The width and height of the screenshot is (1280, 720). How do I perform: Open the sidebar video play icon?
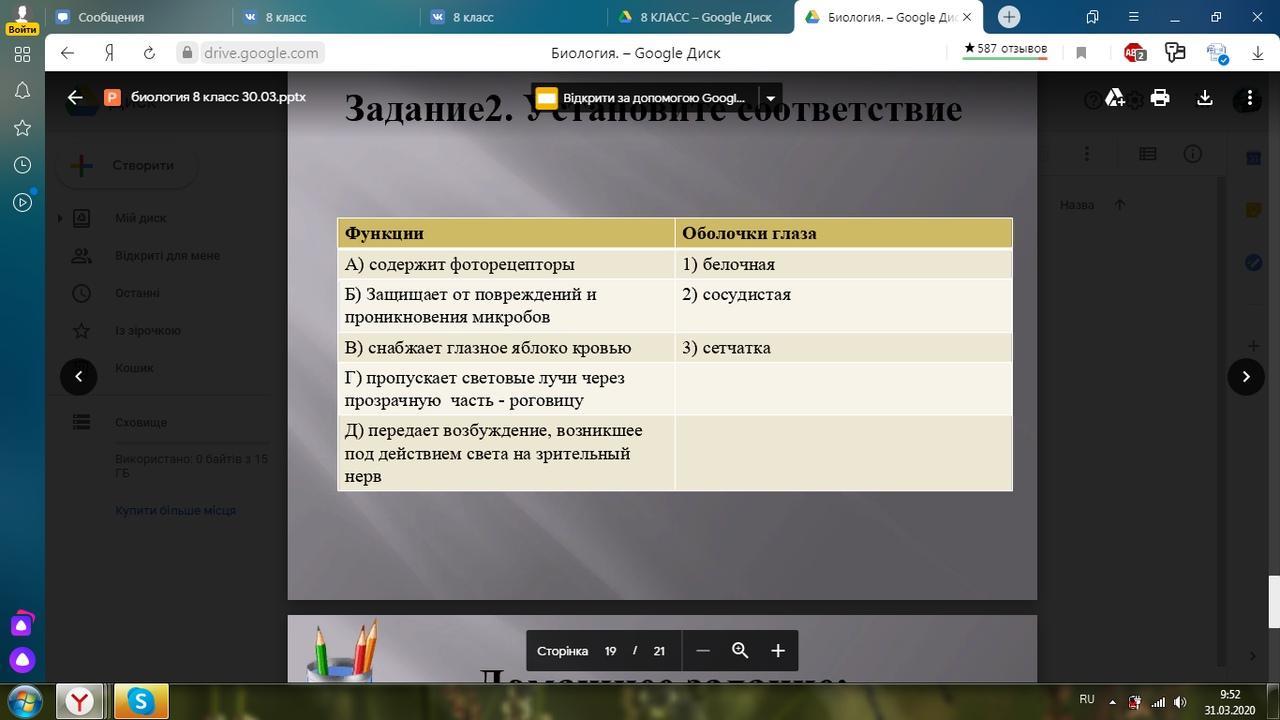(x=22, y=202)
